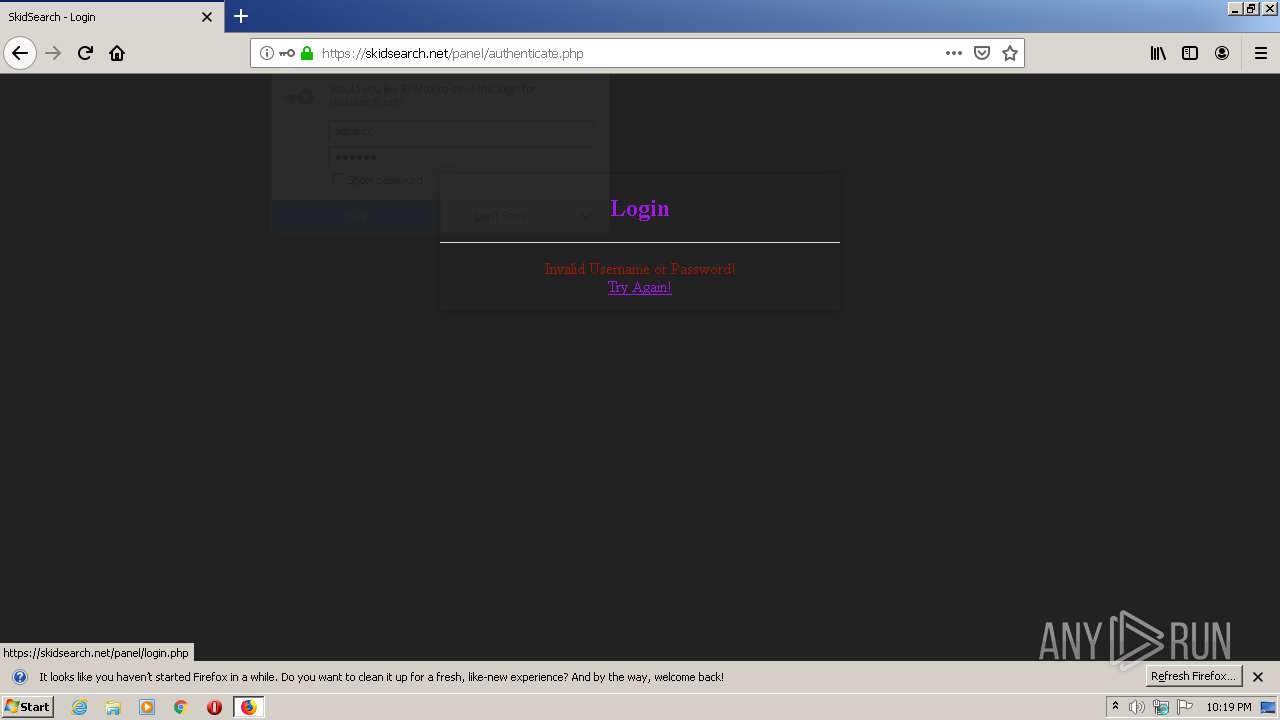Open the Firefox account menu

[x=1222, y=53]
